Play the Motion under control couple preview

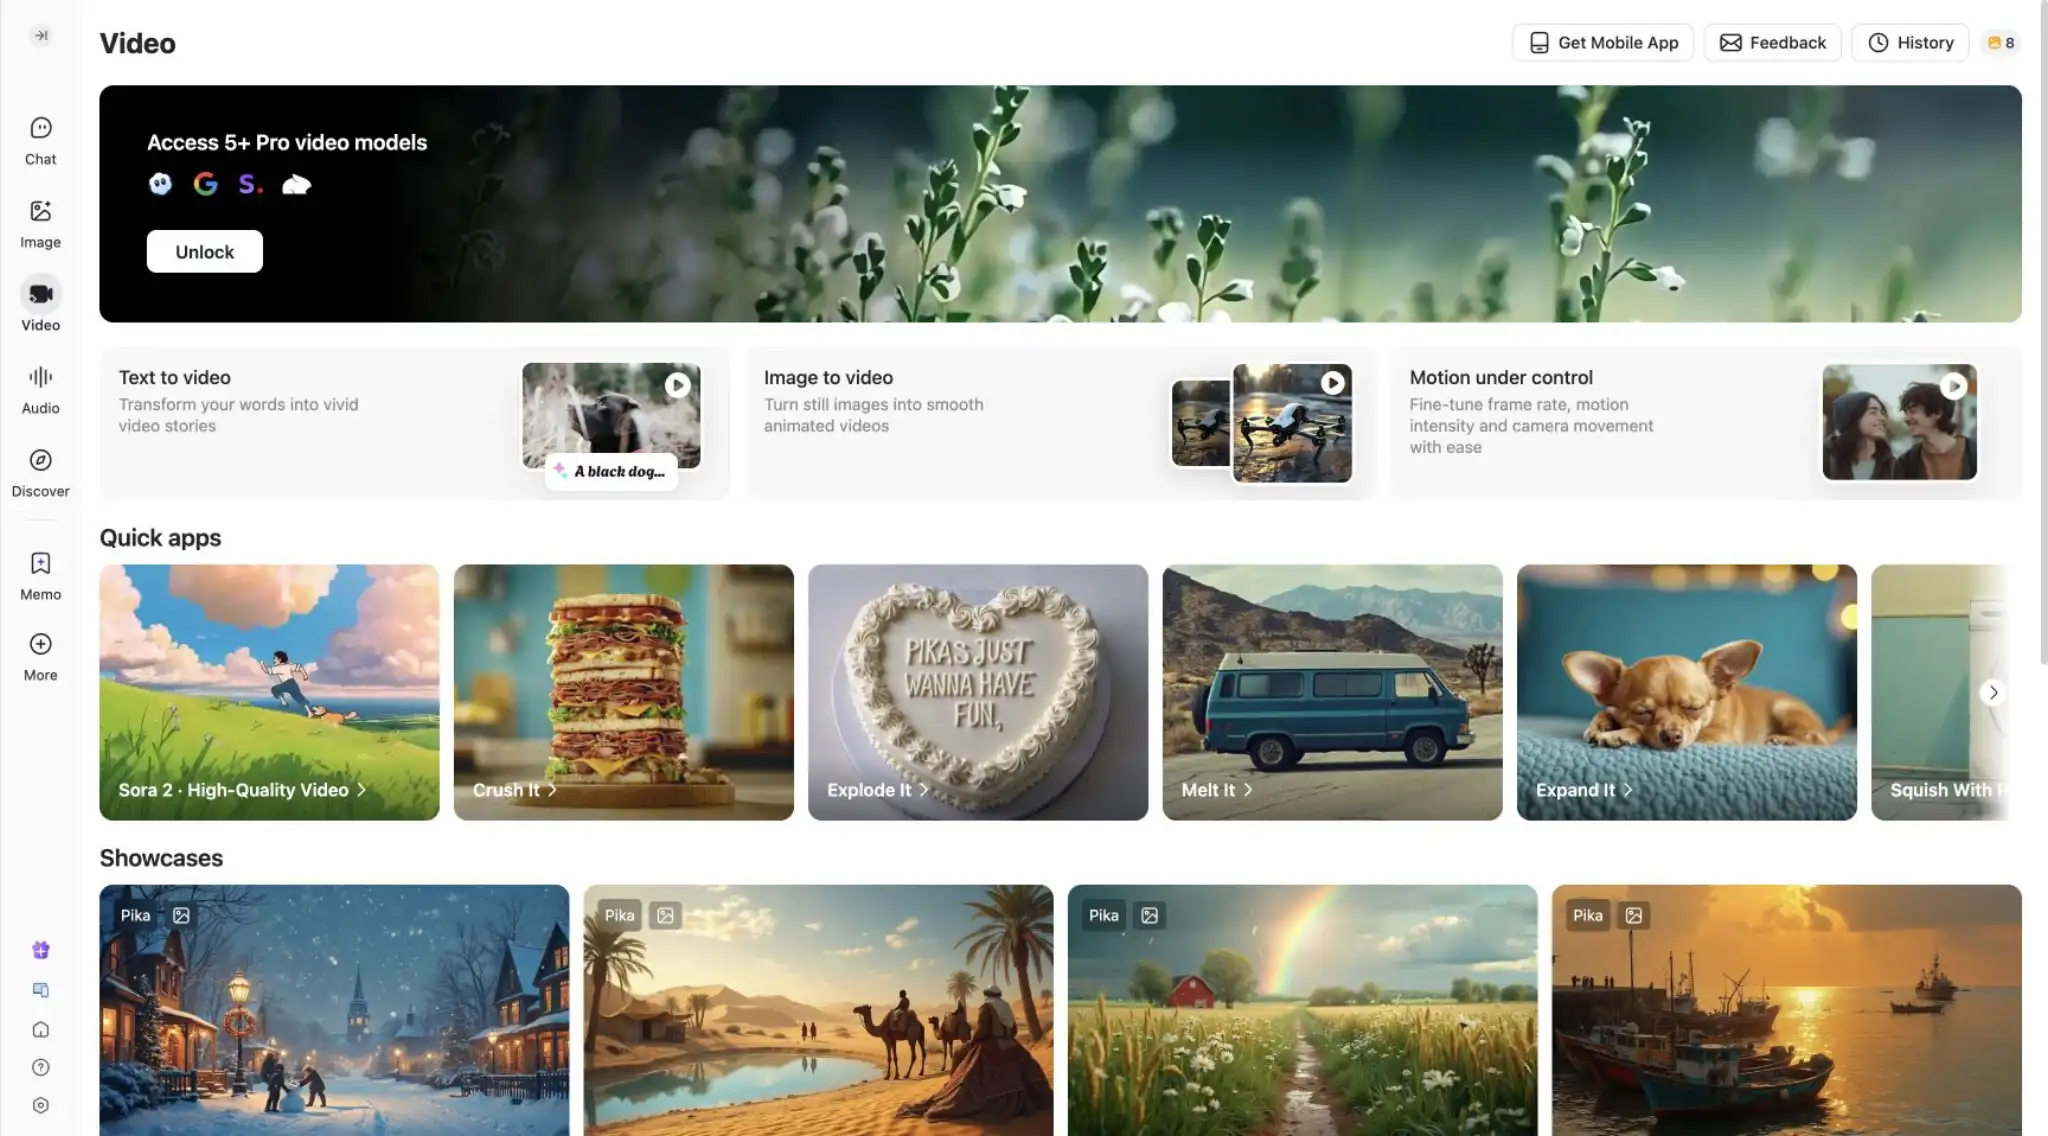pos(1953,386)
